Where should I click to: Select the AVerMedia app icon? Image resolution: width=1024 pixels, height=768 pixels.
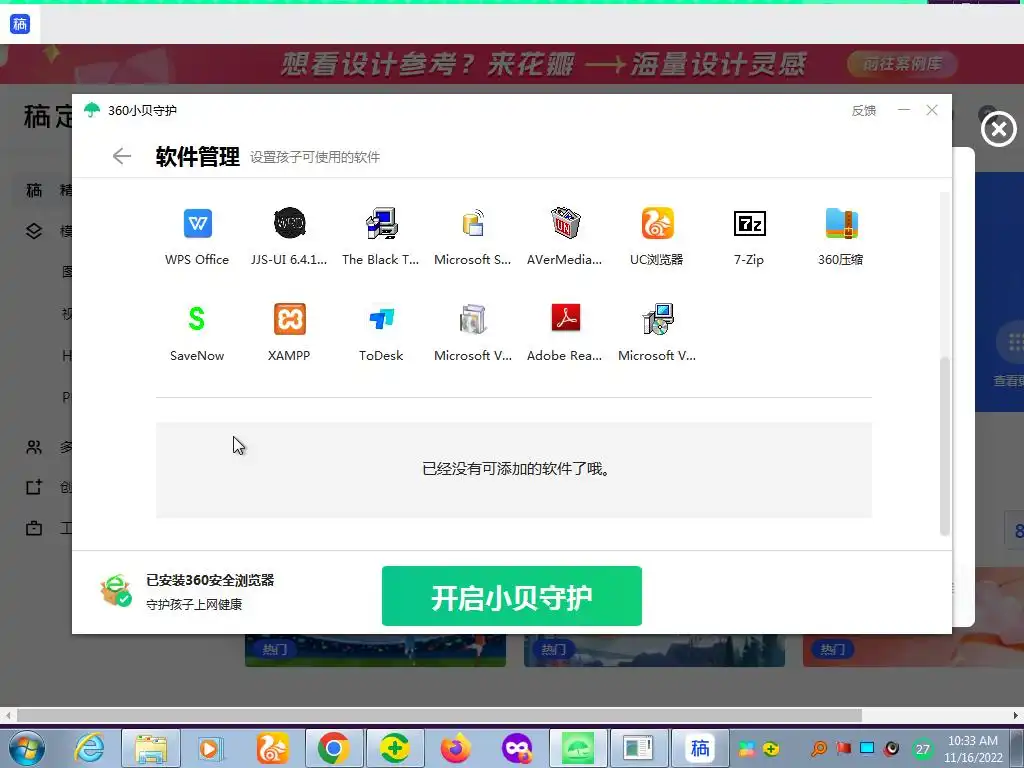point(565,223)
